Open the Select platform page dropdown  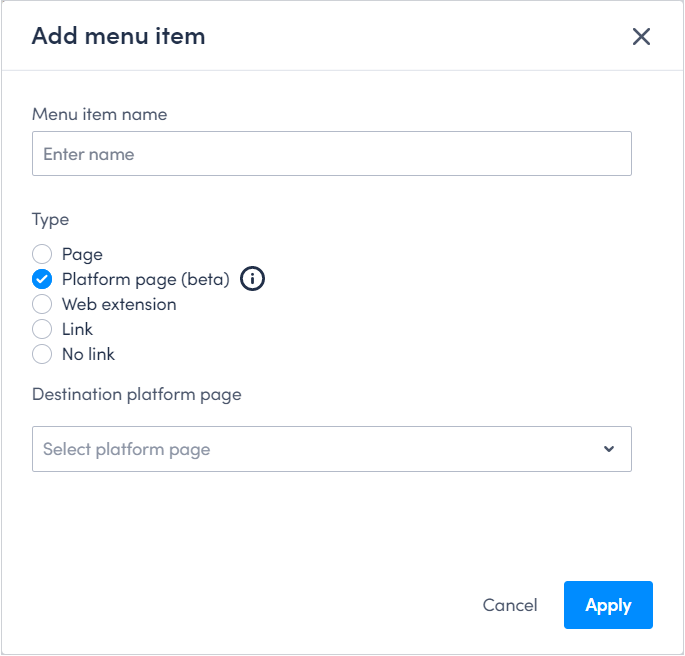332,449
